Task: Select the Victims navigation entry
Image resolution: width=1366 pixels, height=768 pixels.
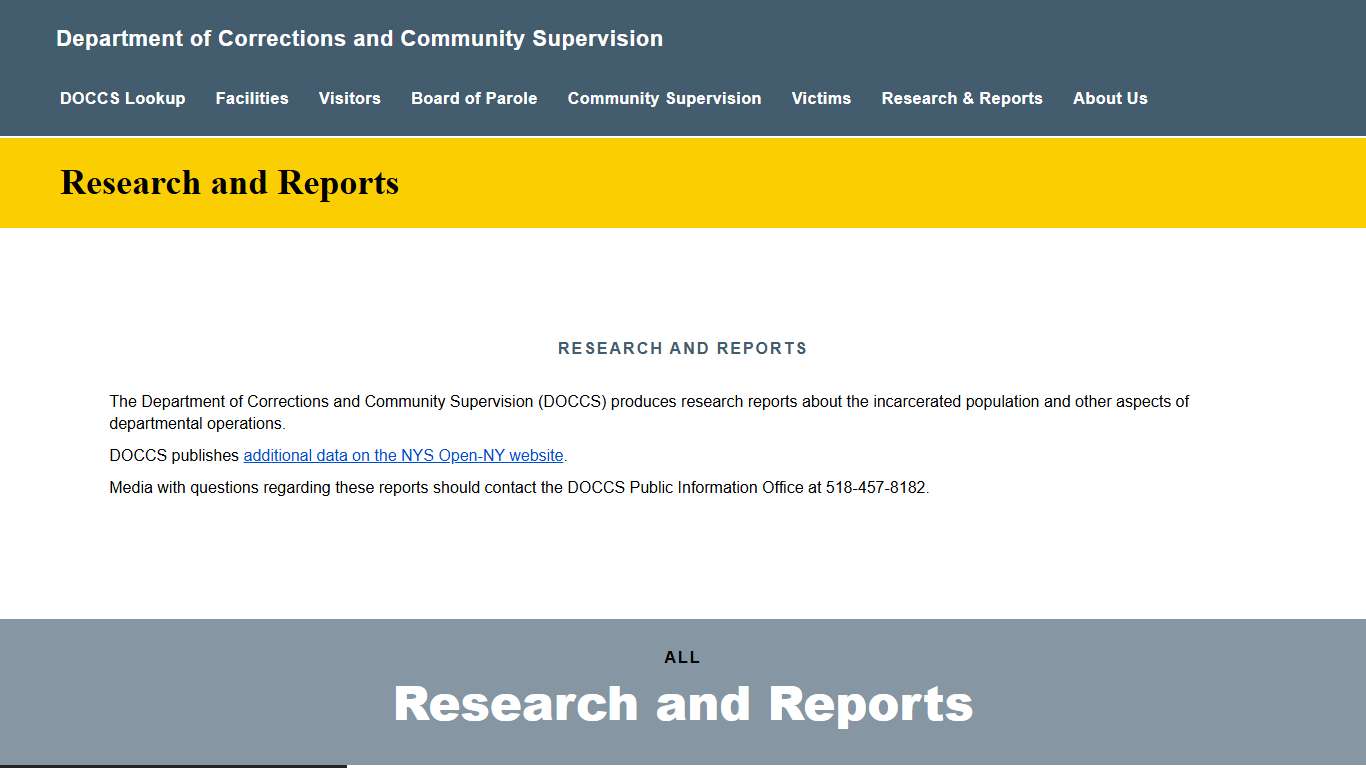Action: pos(820,98)
